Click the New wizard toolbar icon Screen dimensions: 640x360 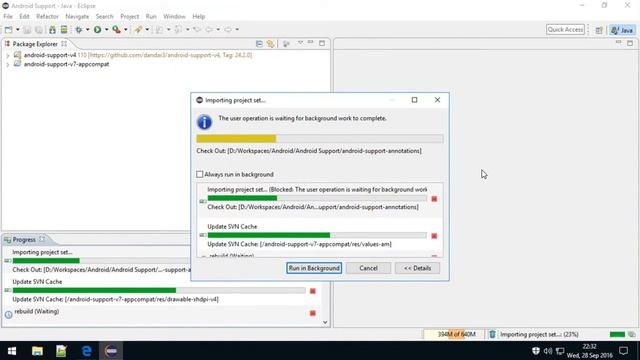pos(8,29)
